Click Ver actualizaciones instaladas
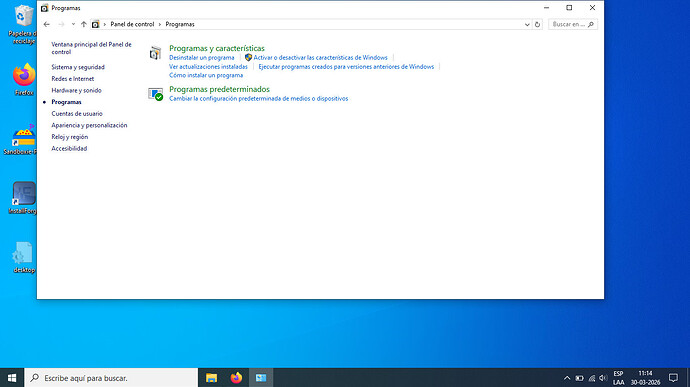 (x=208, y=67)
